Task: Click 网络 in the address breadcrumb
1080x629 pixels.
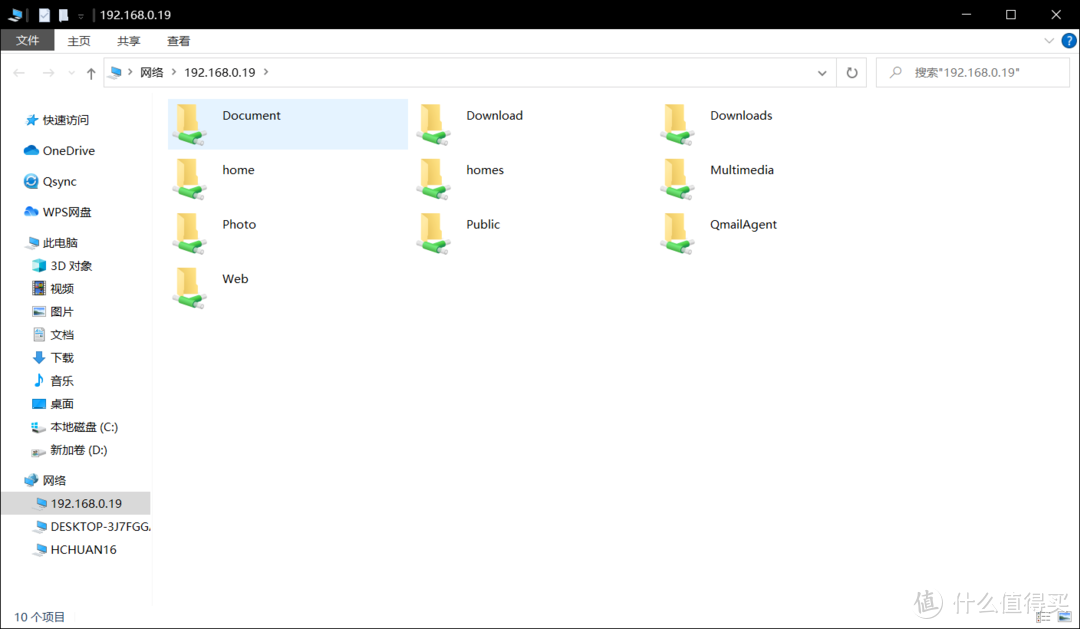Action: (151, 73)
